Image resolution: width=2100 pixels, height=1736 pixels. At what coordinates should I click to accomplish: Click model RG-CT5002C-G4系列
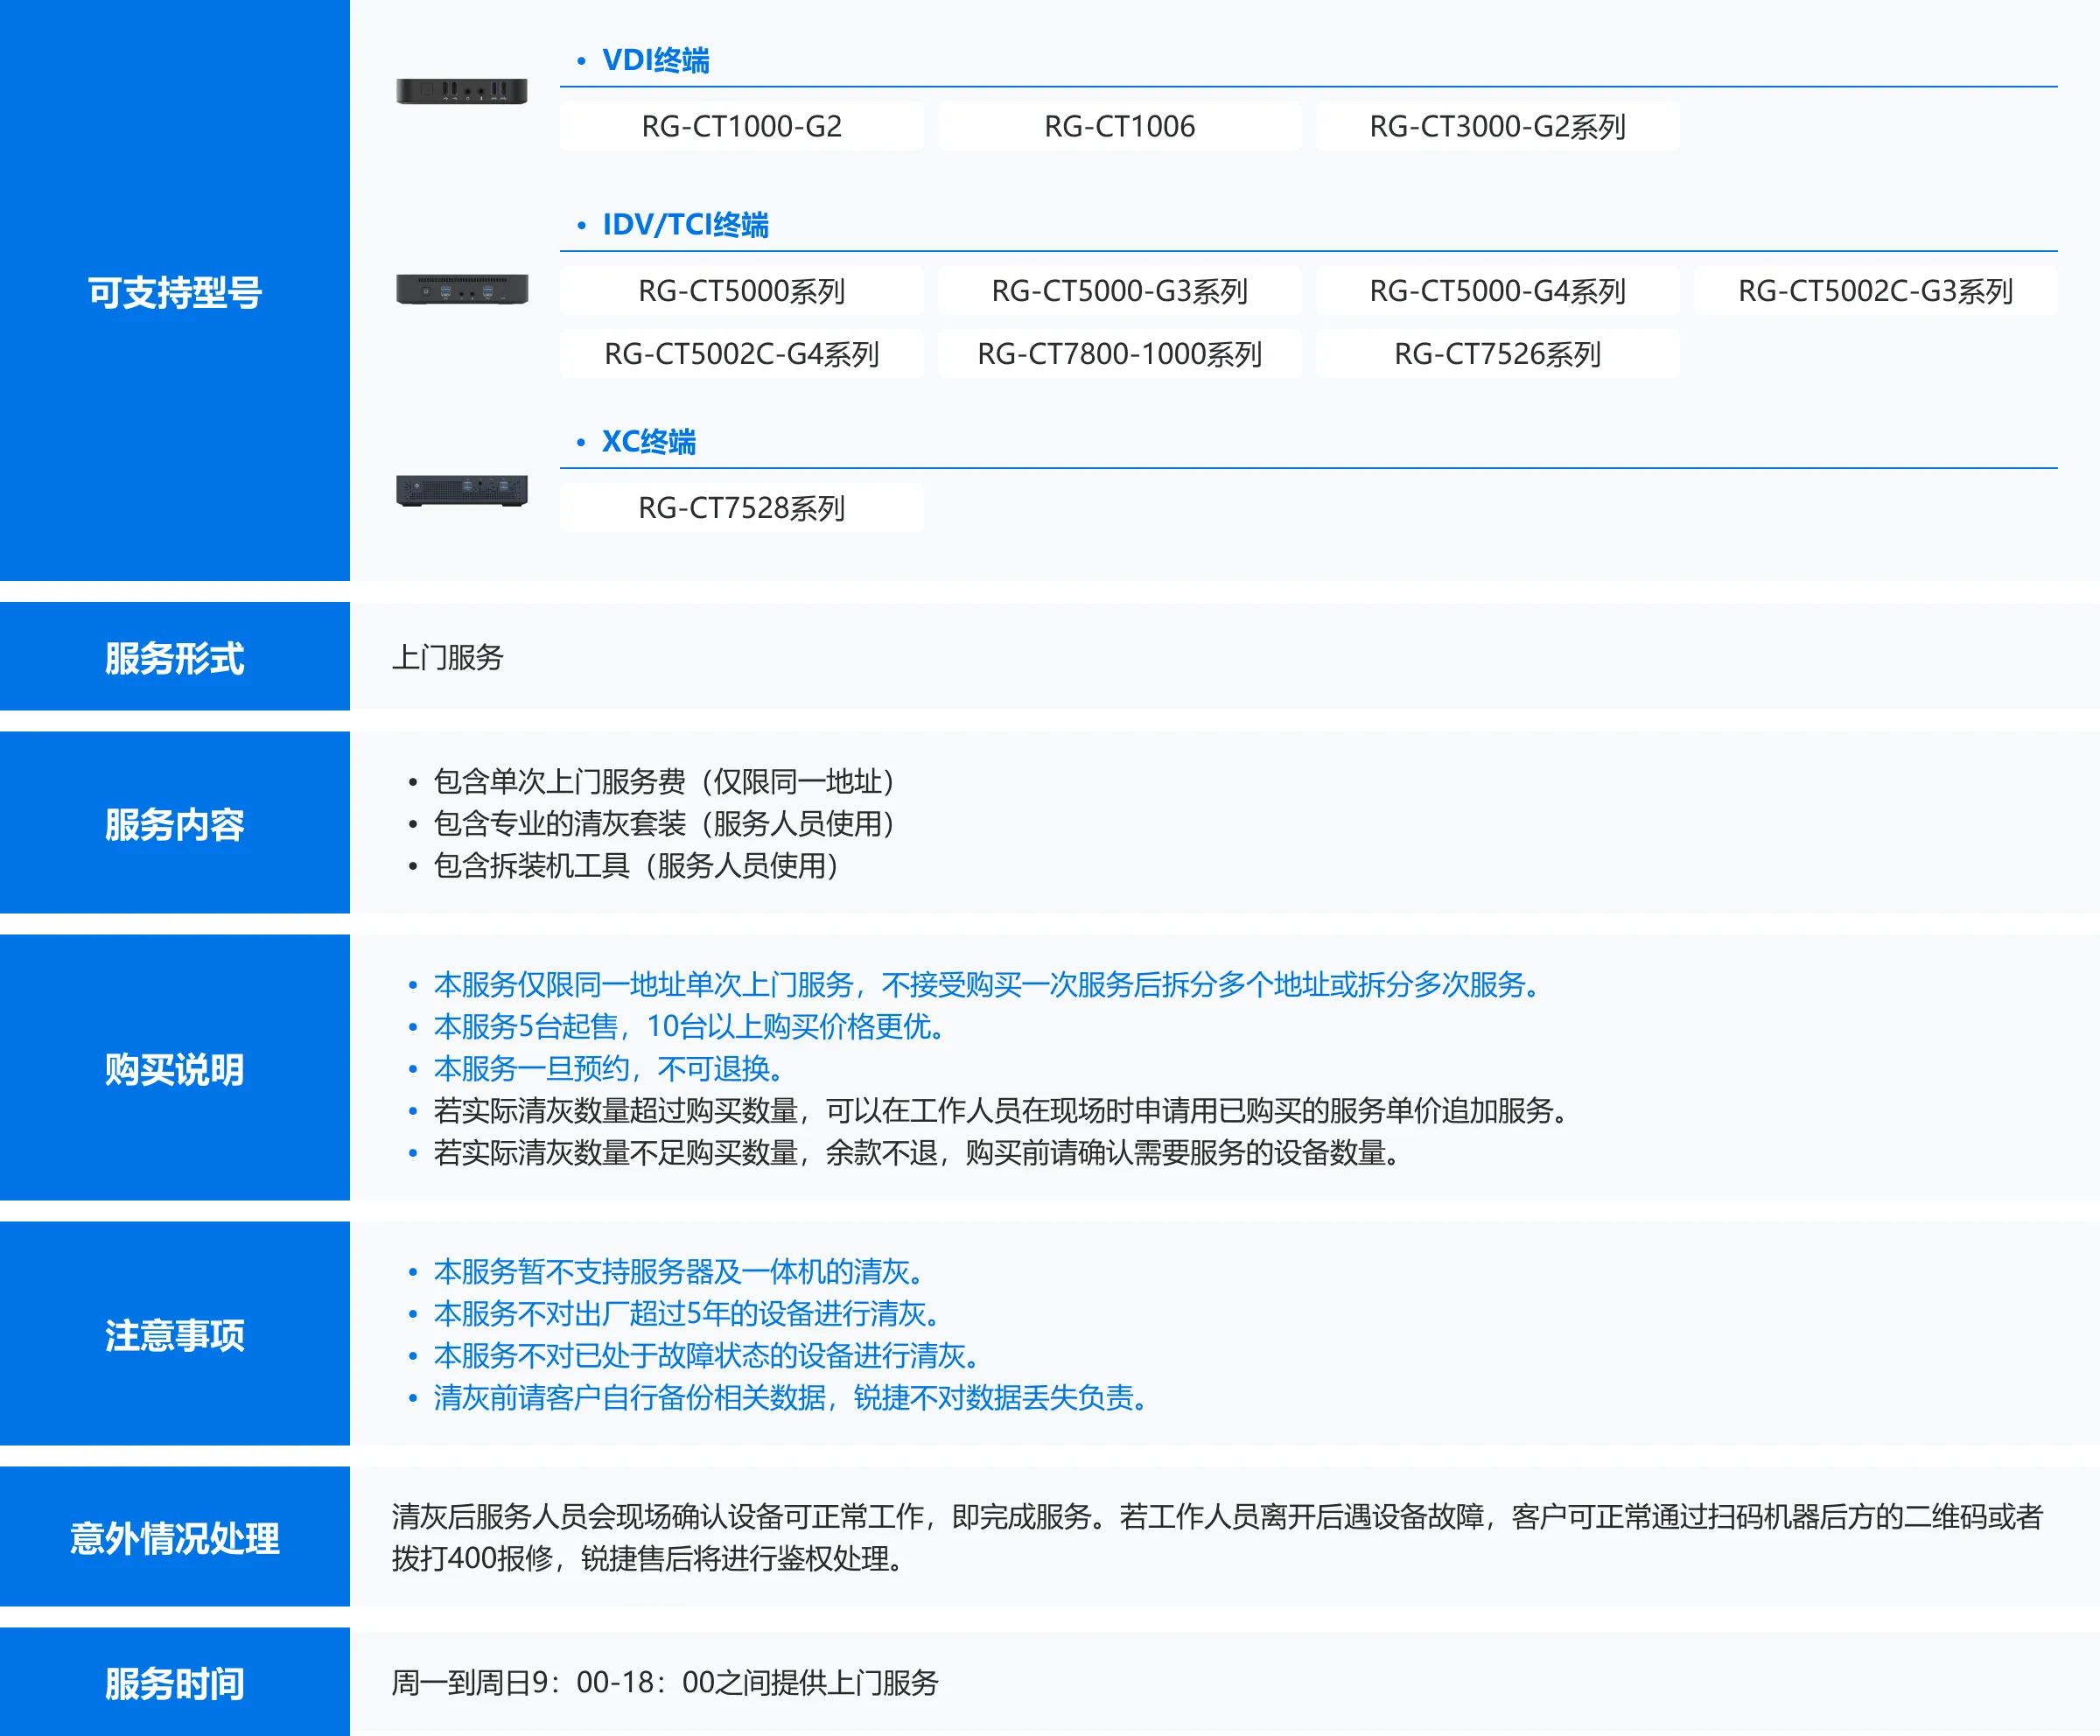click(x=742, y=354)
